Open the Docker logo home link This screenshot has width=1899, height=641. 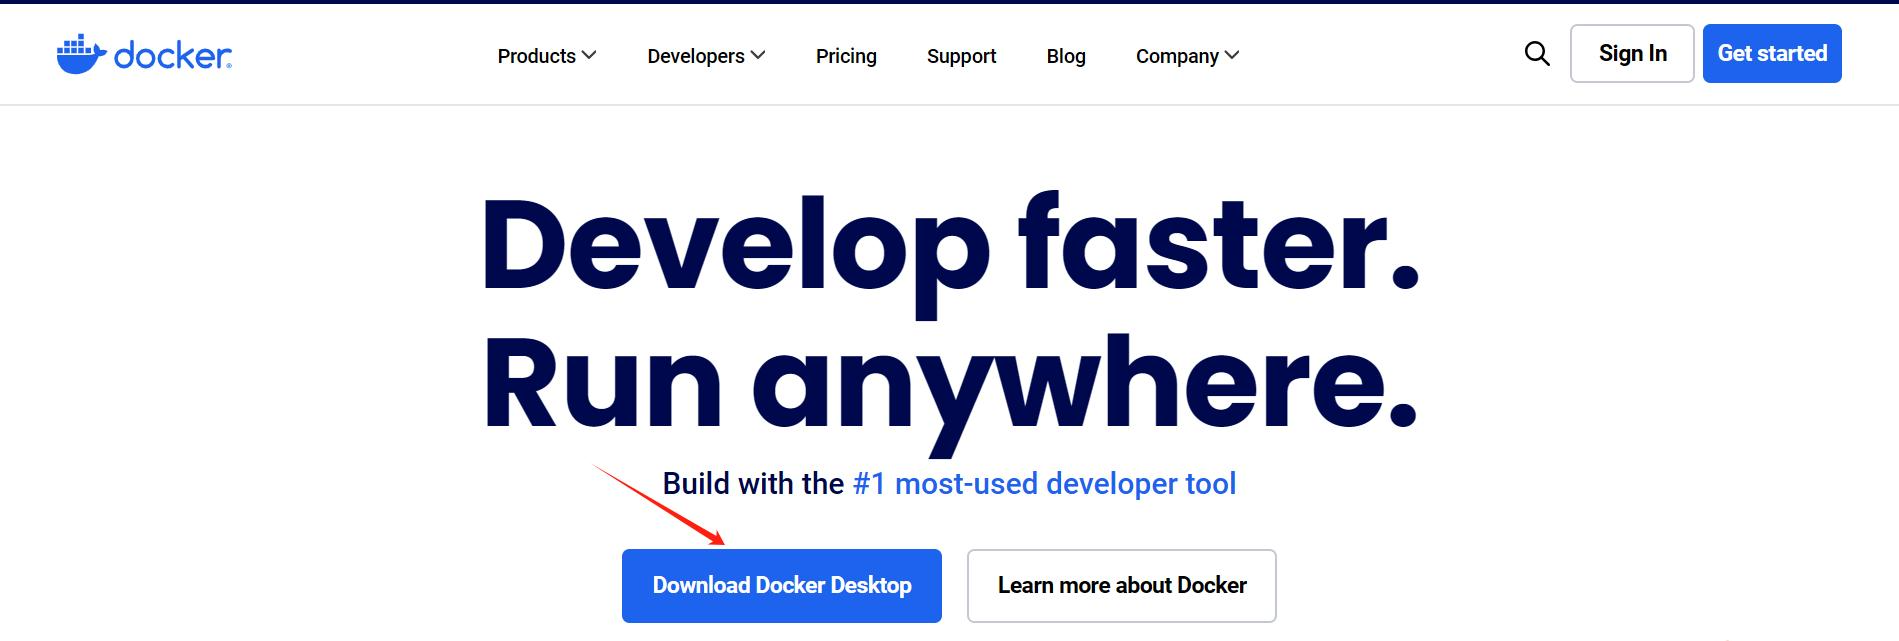(x=144, y=55)
